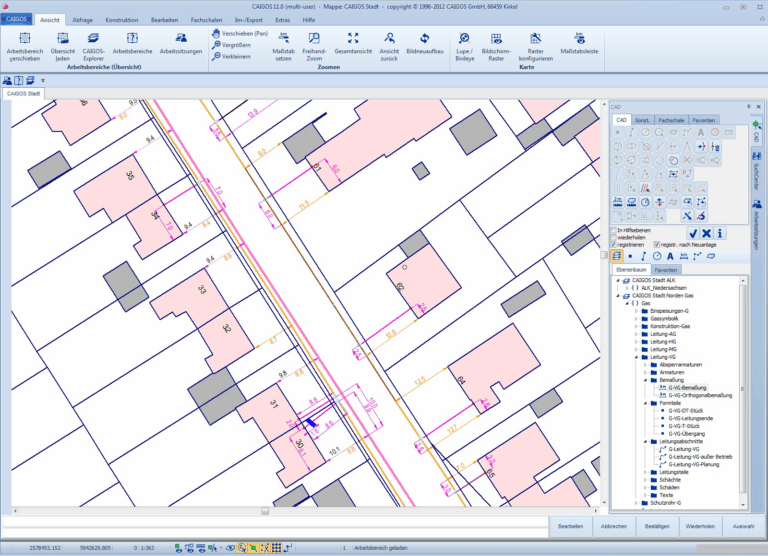
Task: Click the text 'A' tool in CAD palette
Action: tap(700, 132)
